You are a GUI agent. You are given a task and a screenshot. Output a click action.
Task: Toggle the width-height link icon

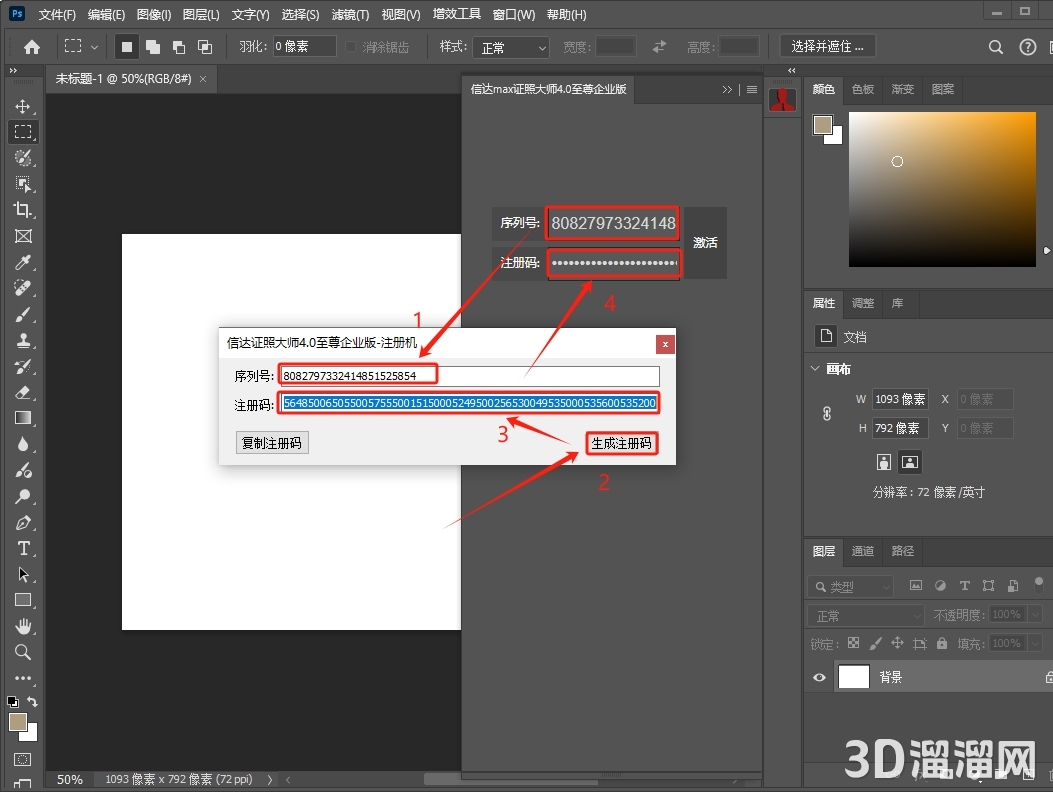tap(827, 413)
